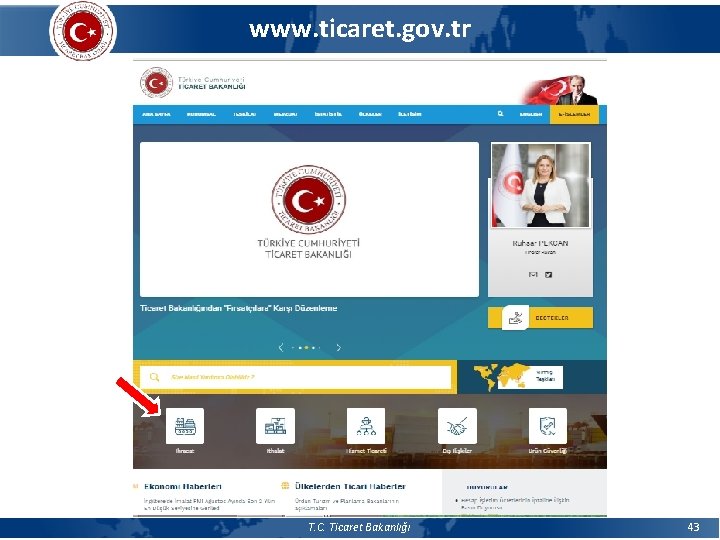720x540 pixels.
Task: Switch the site language to ENGLISH
Action: (x=530, y=114)
